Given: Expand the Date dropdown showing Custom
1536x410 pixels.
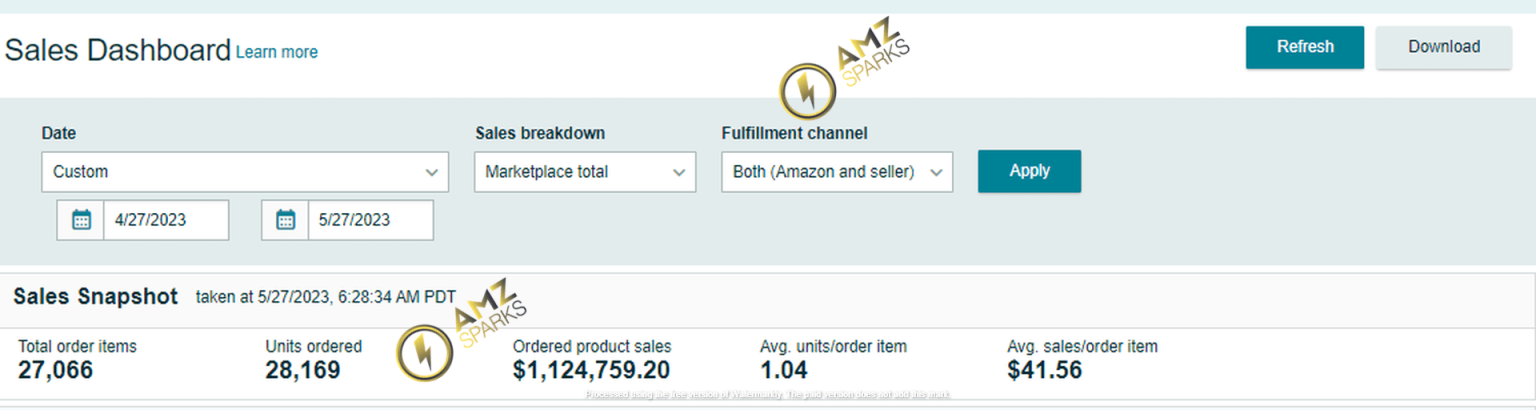Looking at the screenshot, I should click(x=245, y=172).
